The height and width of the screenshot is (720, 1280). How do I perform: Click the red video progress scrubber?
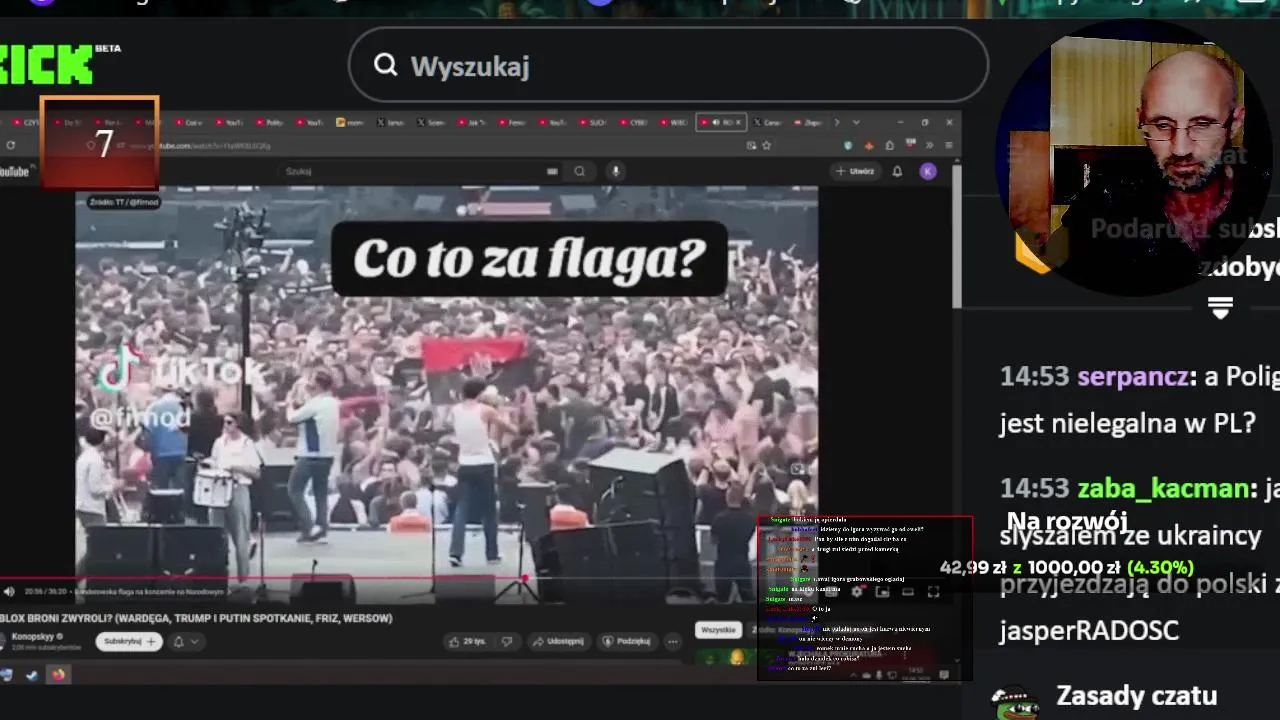[525, 578]
